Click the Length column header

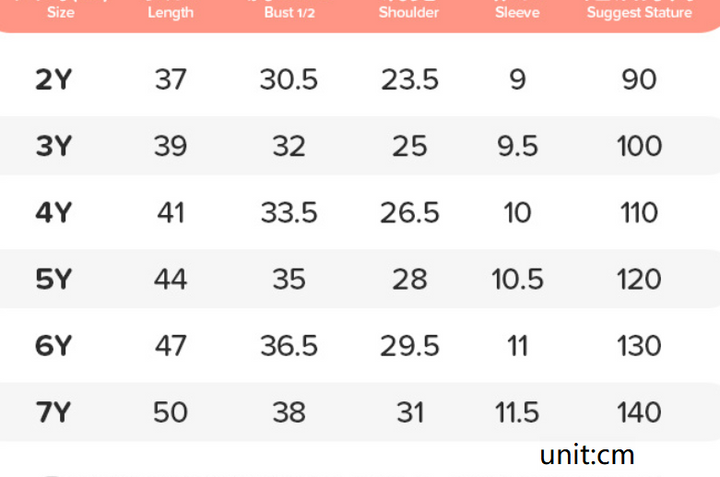[170, 13]
